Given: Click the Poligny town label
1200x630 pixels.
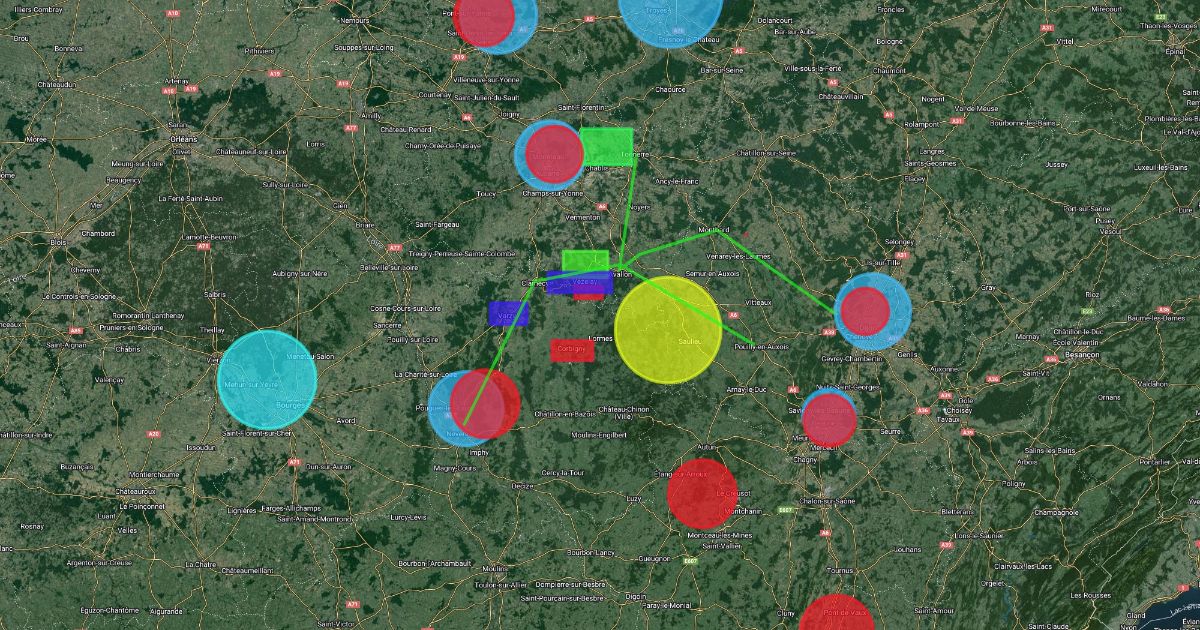Looking at the screenshot, I should tap(1013, 482).
